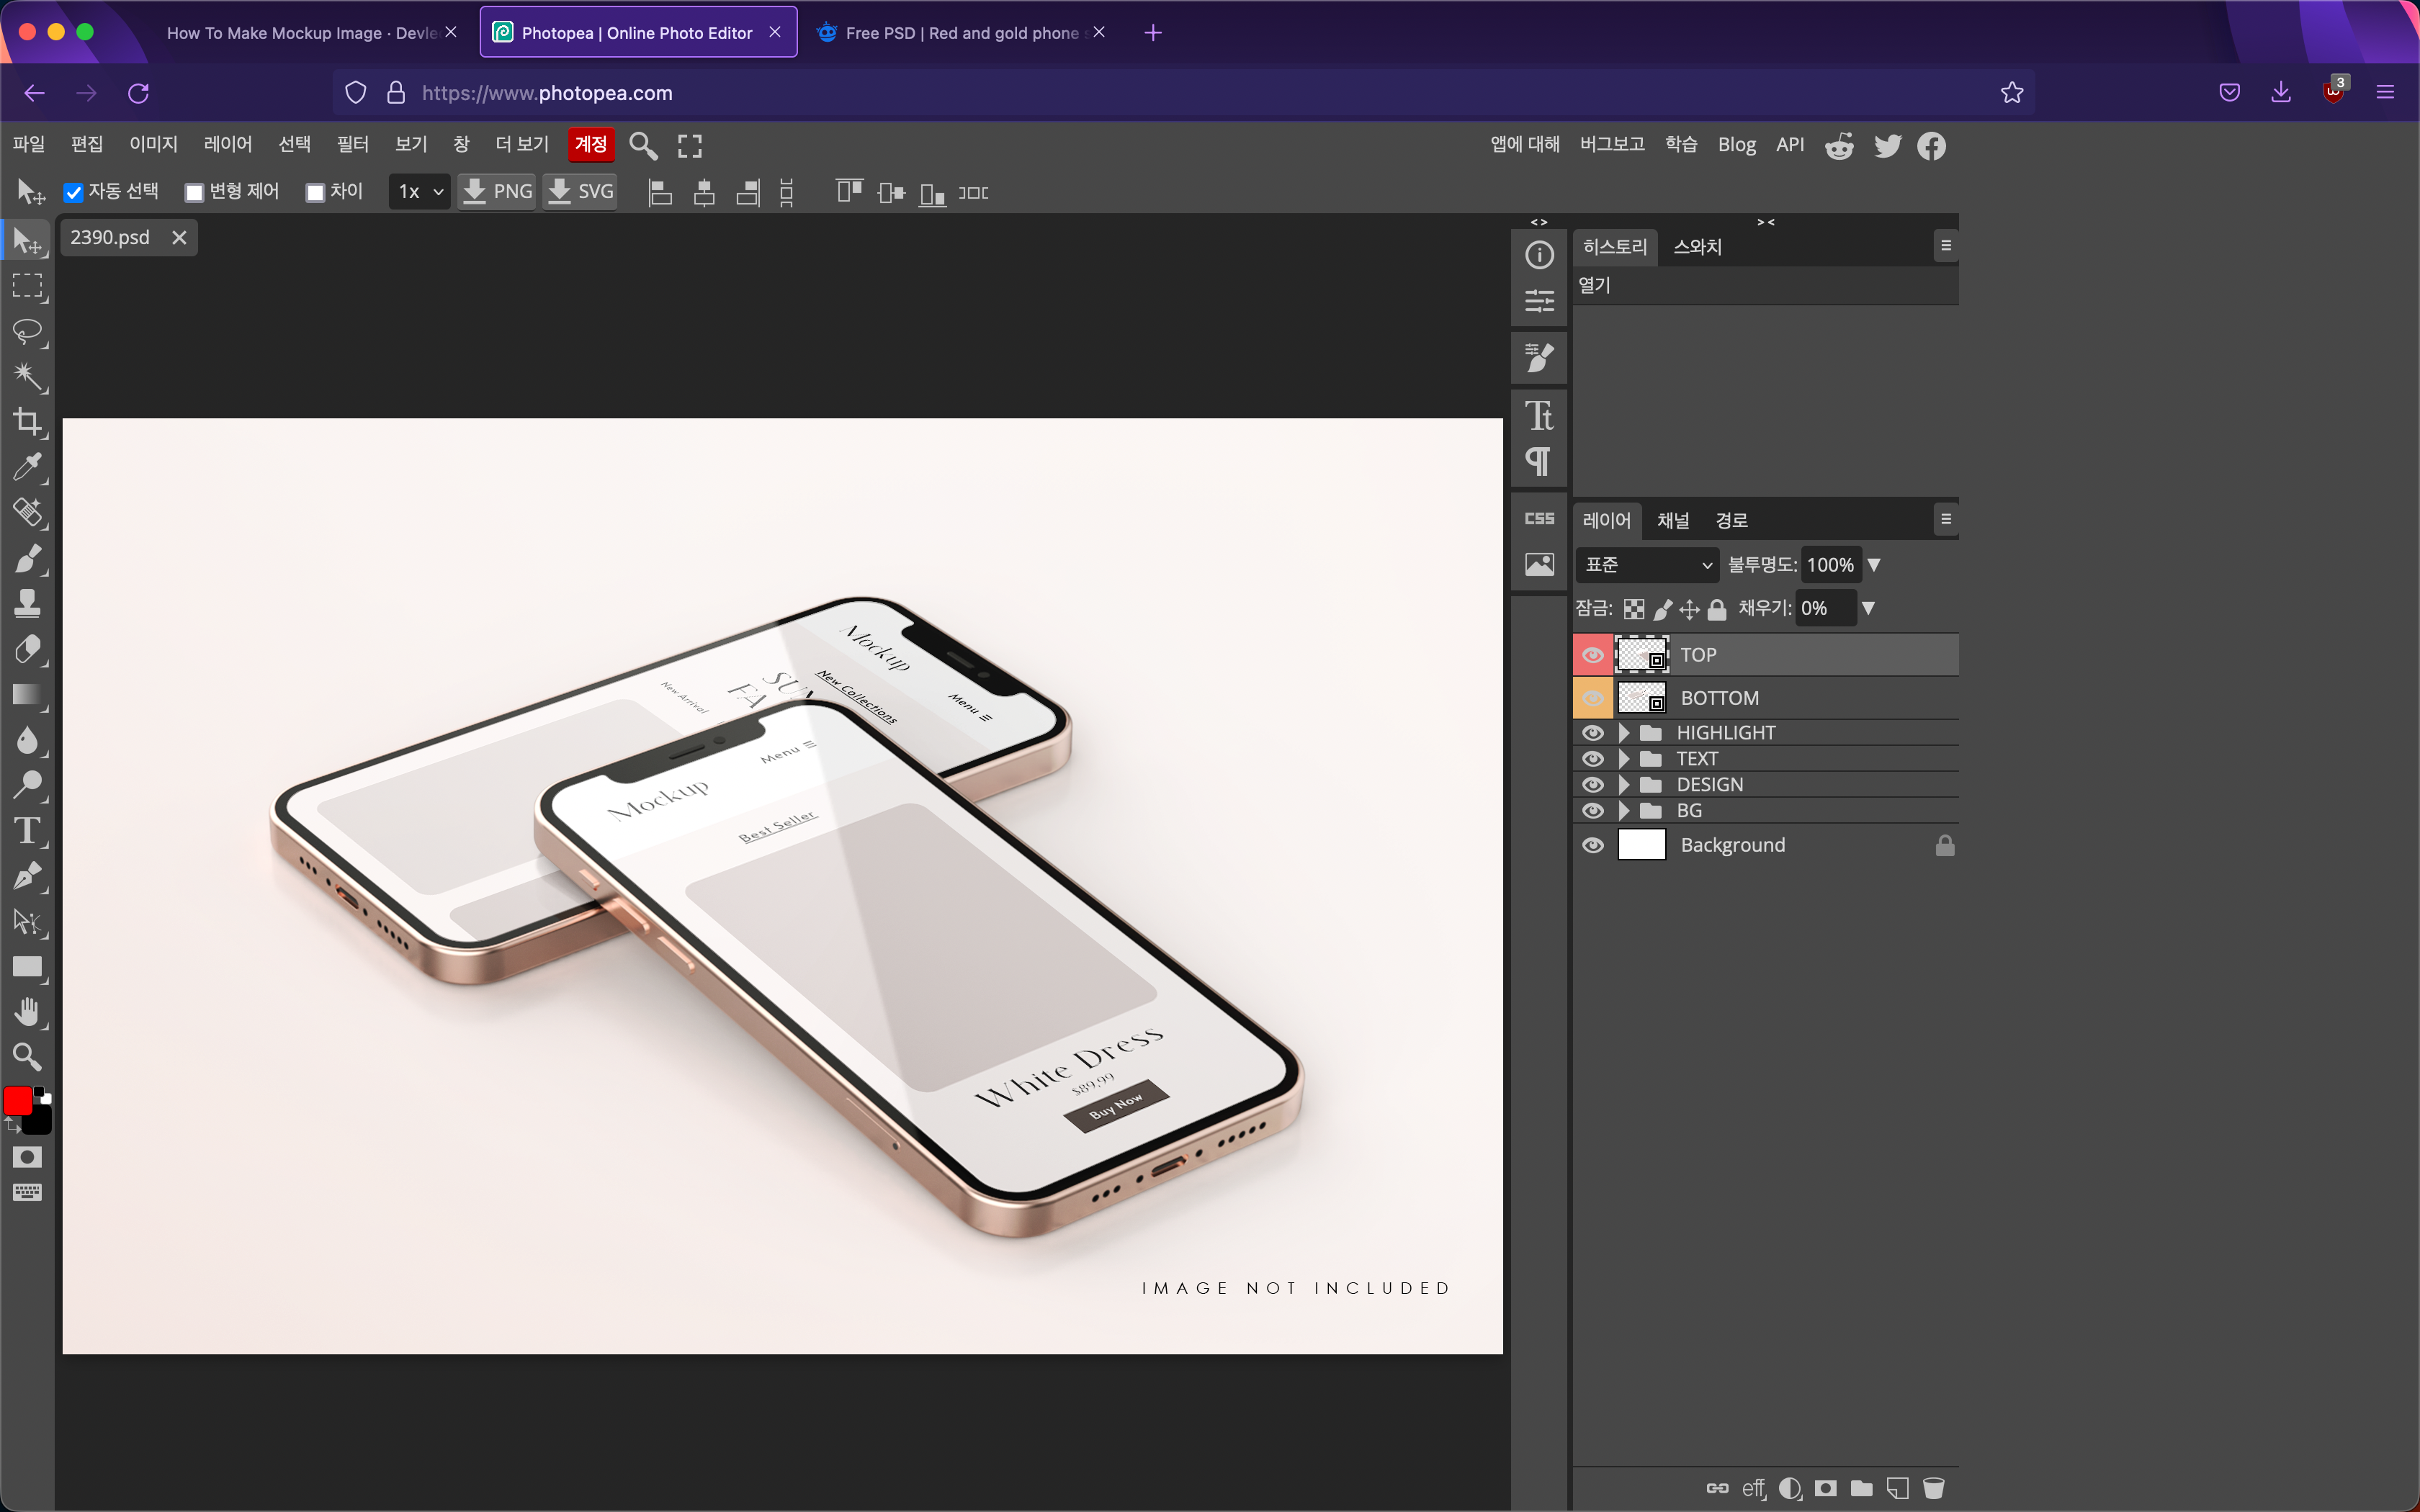Open the info panel icon
The image size is (2420, 1512).
[1539, 255]
